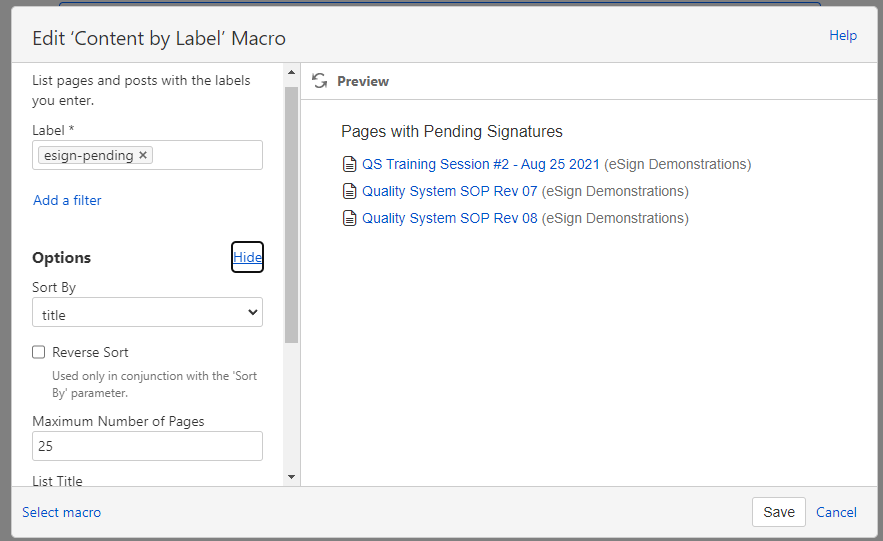Click inside the Label input field

pos(207,155)
